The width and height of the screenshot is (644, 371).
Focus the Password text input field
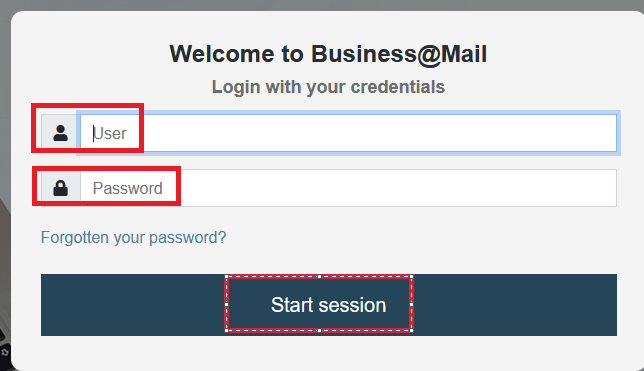click(x=348, y=188)
